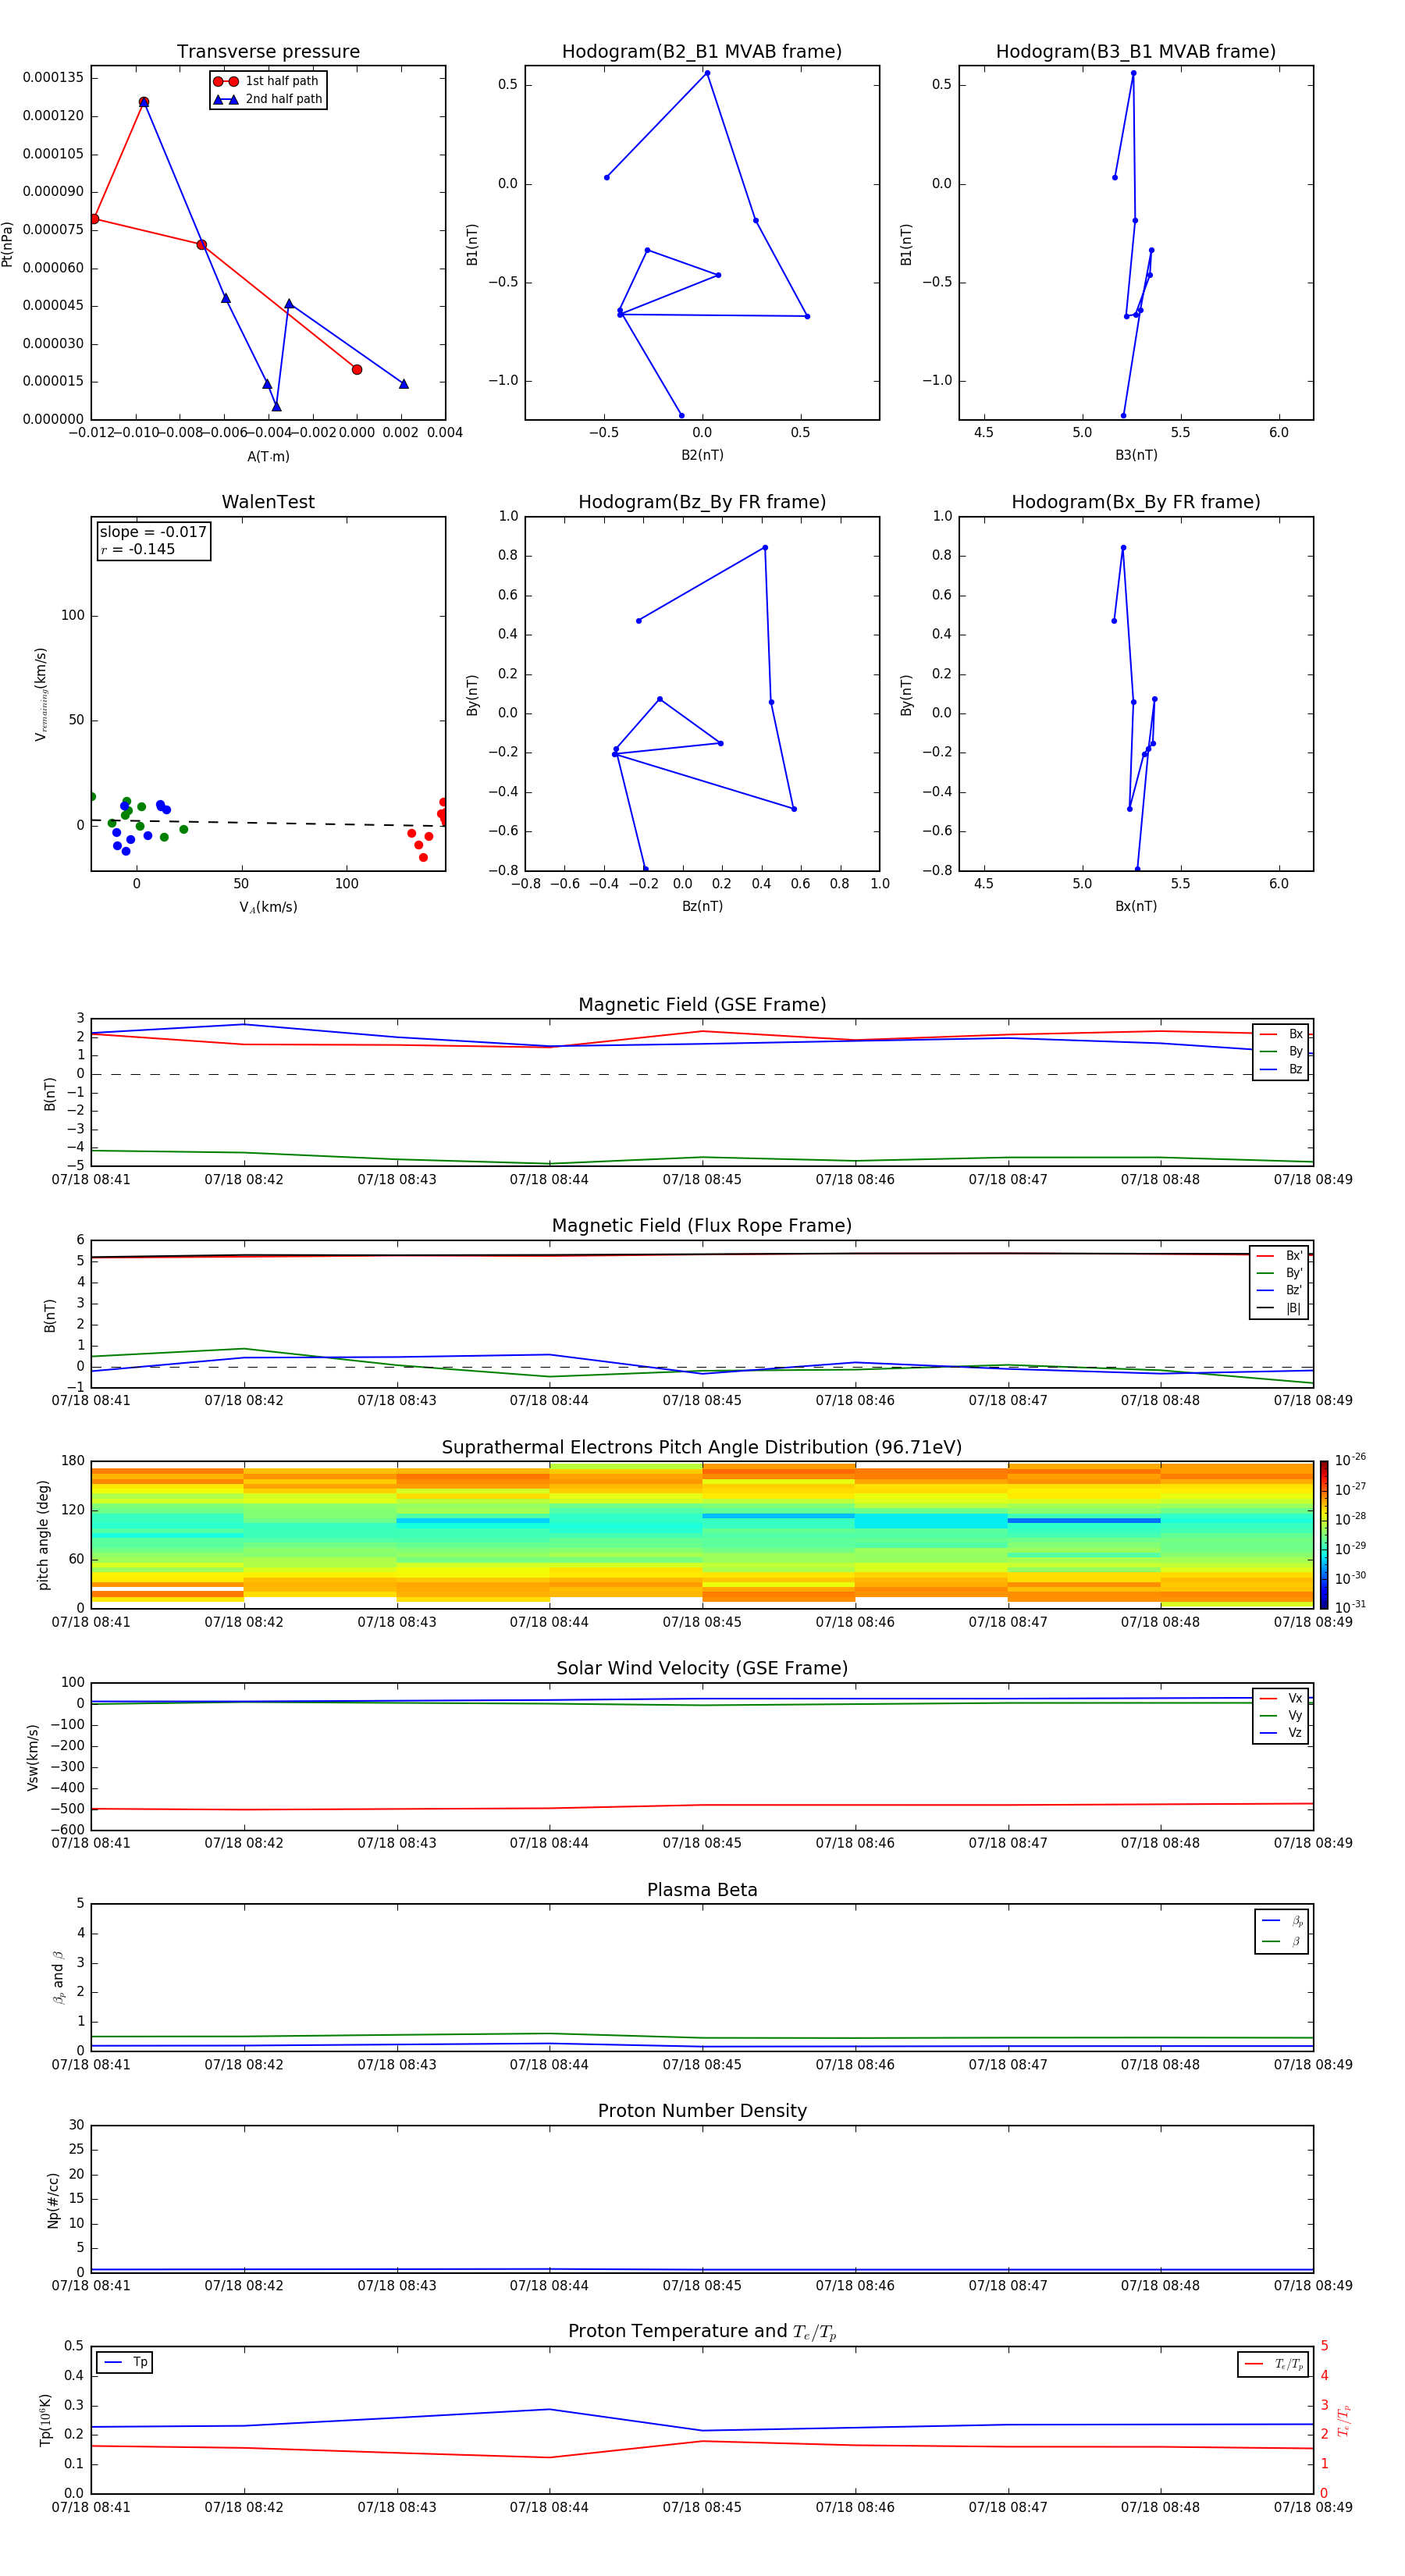Click the "Proton Number Density" title
1405x2576 pixels.
click(x=702, y=2111)
